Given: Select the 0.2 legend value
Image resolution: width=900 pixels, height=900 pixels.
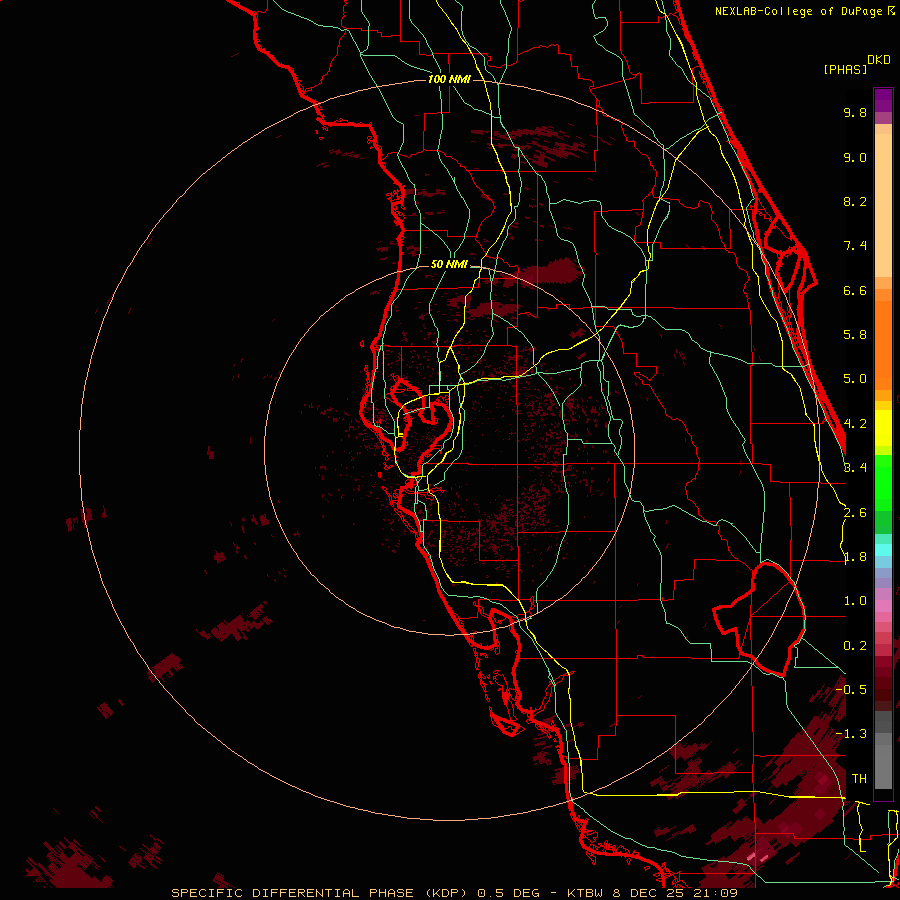Looking at the screenshot, I should coord(855,646).
